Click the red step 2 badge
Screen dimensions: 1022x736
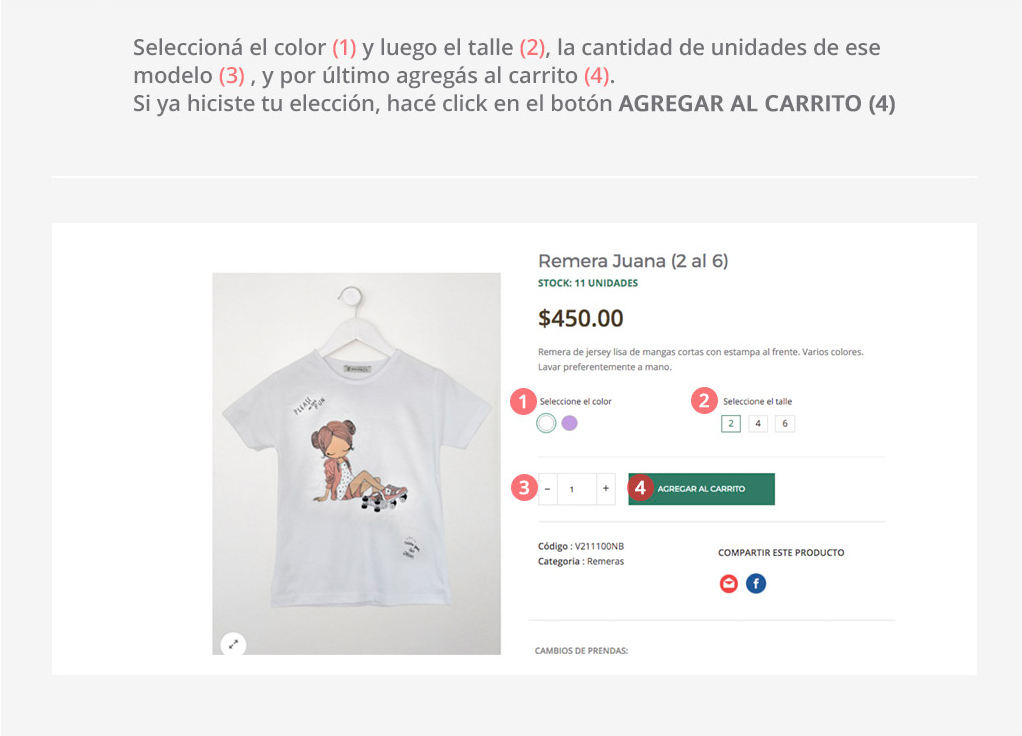[x=704, y=401]
